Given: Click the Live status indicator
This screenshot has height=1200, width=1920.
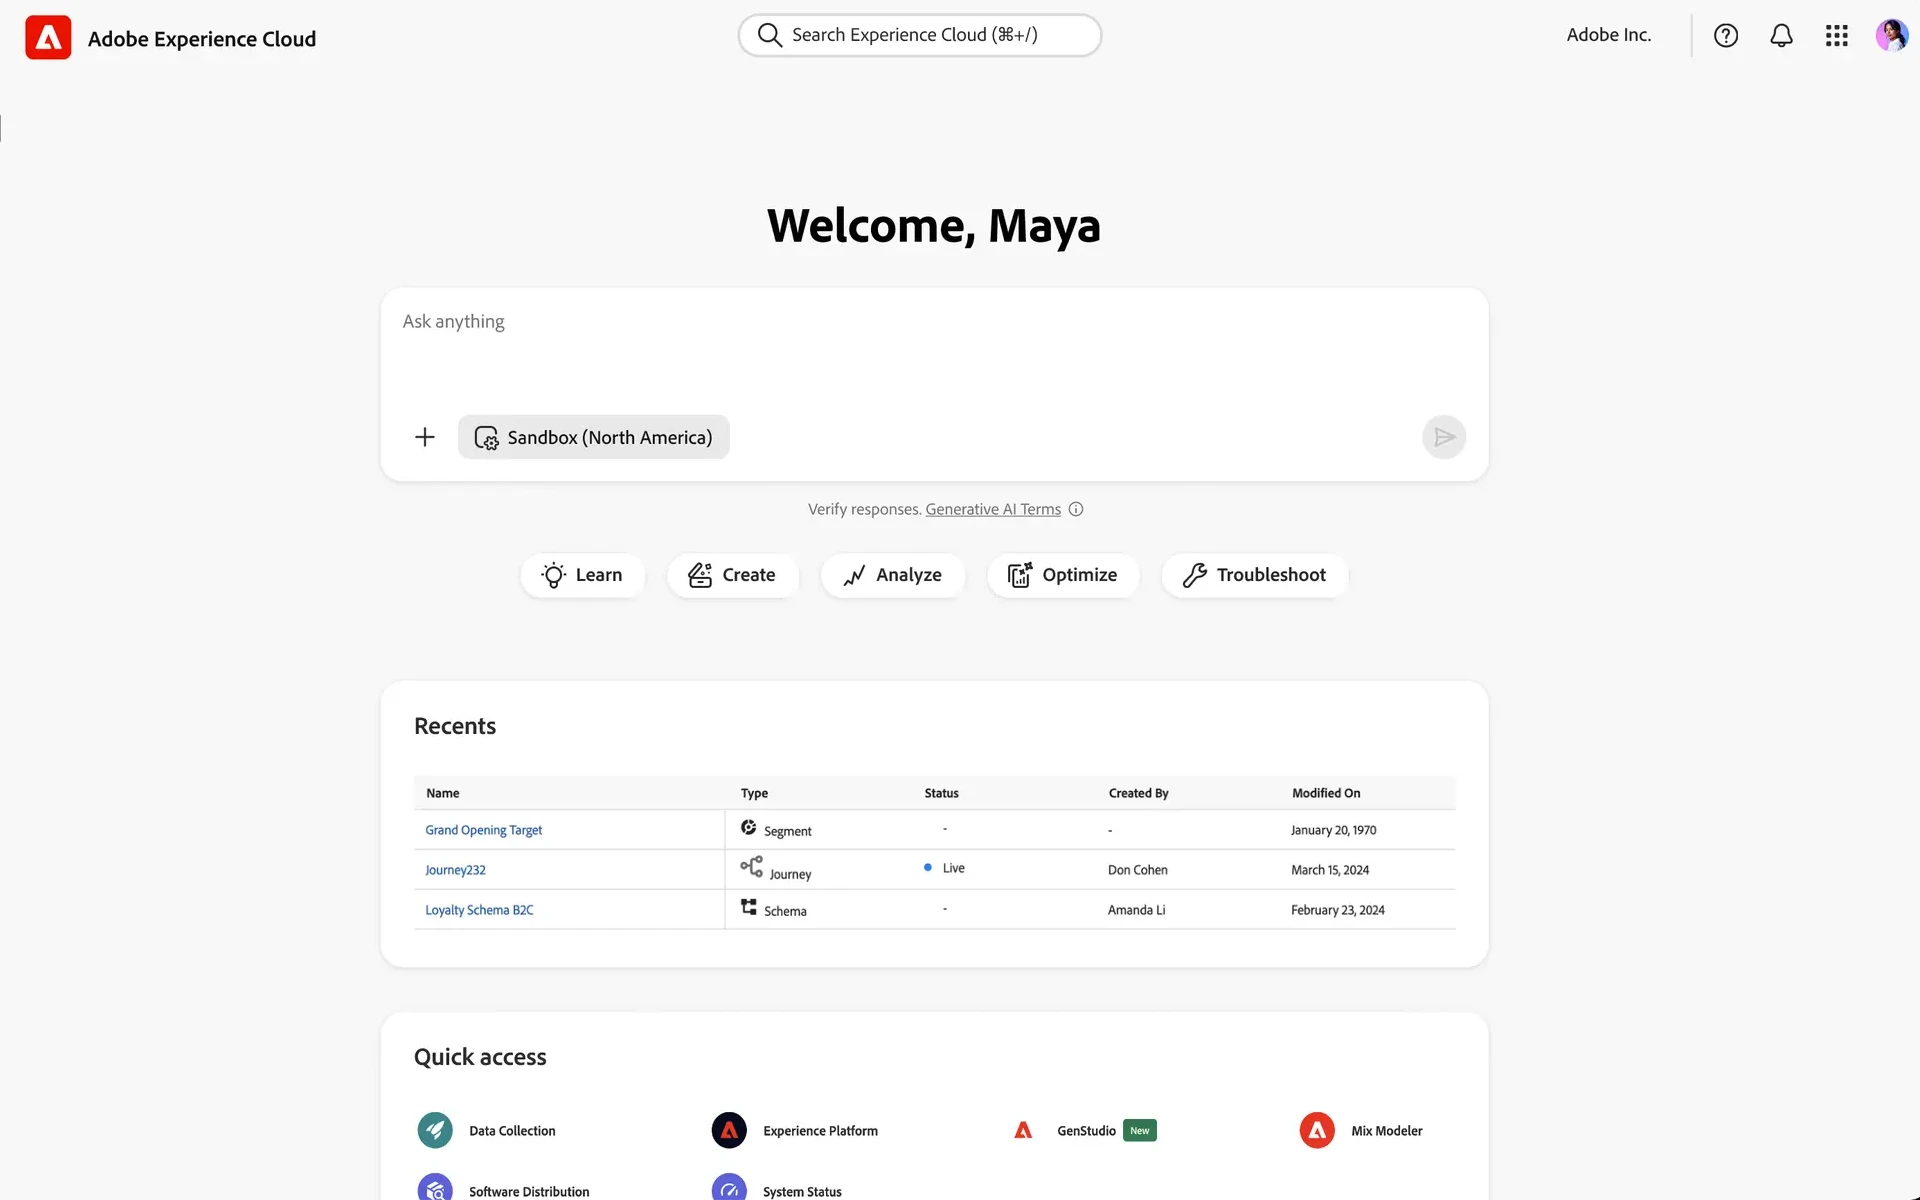Looking at the screenshot, I should click(944, 868).
